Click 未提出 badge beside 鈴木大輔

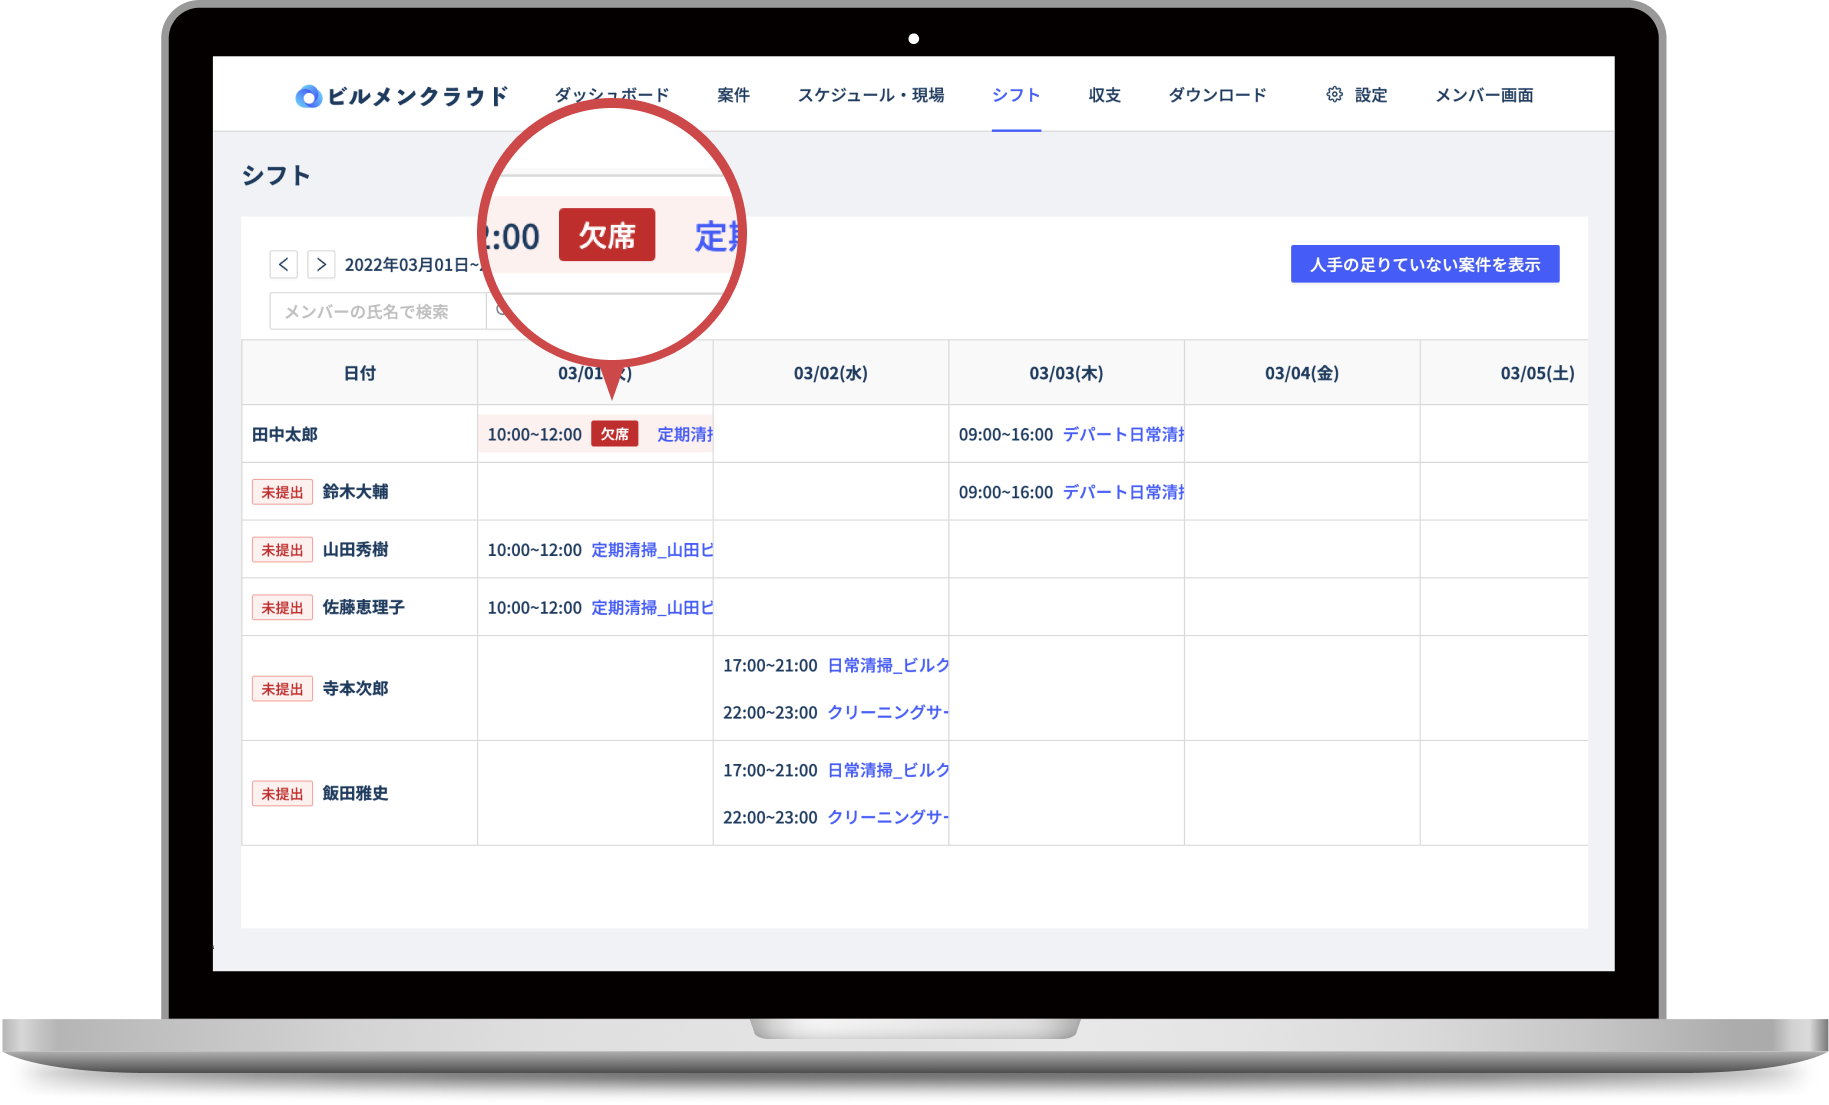[282, 492]
